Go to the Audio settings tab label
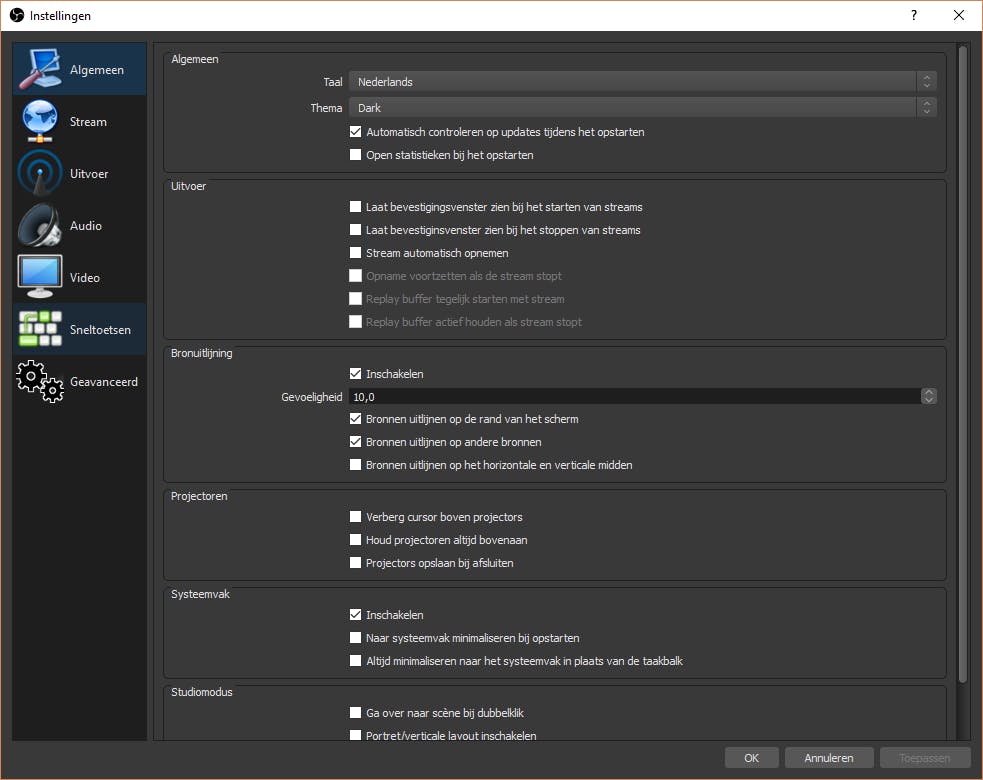This screenshot has height=780, width=983. [x=86, y=226]
